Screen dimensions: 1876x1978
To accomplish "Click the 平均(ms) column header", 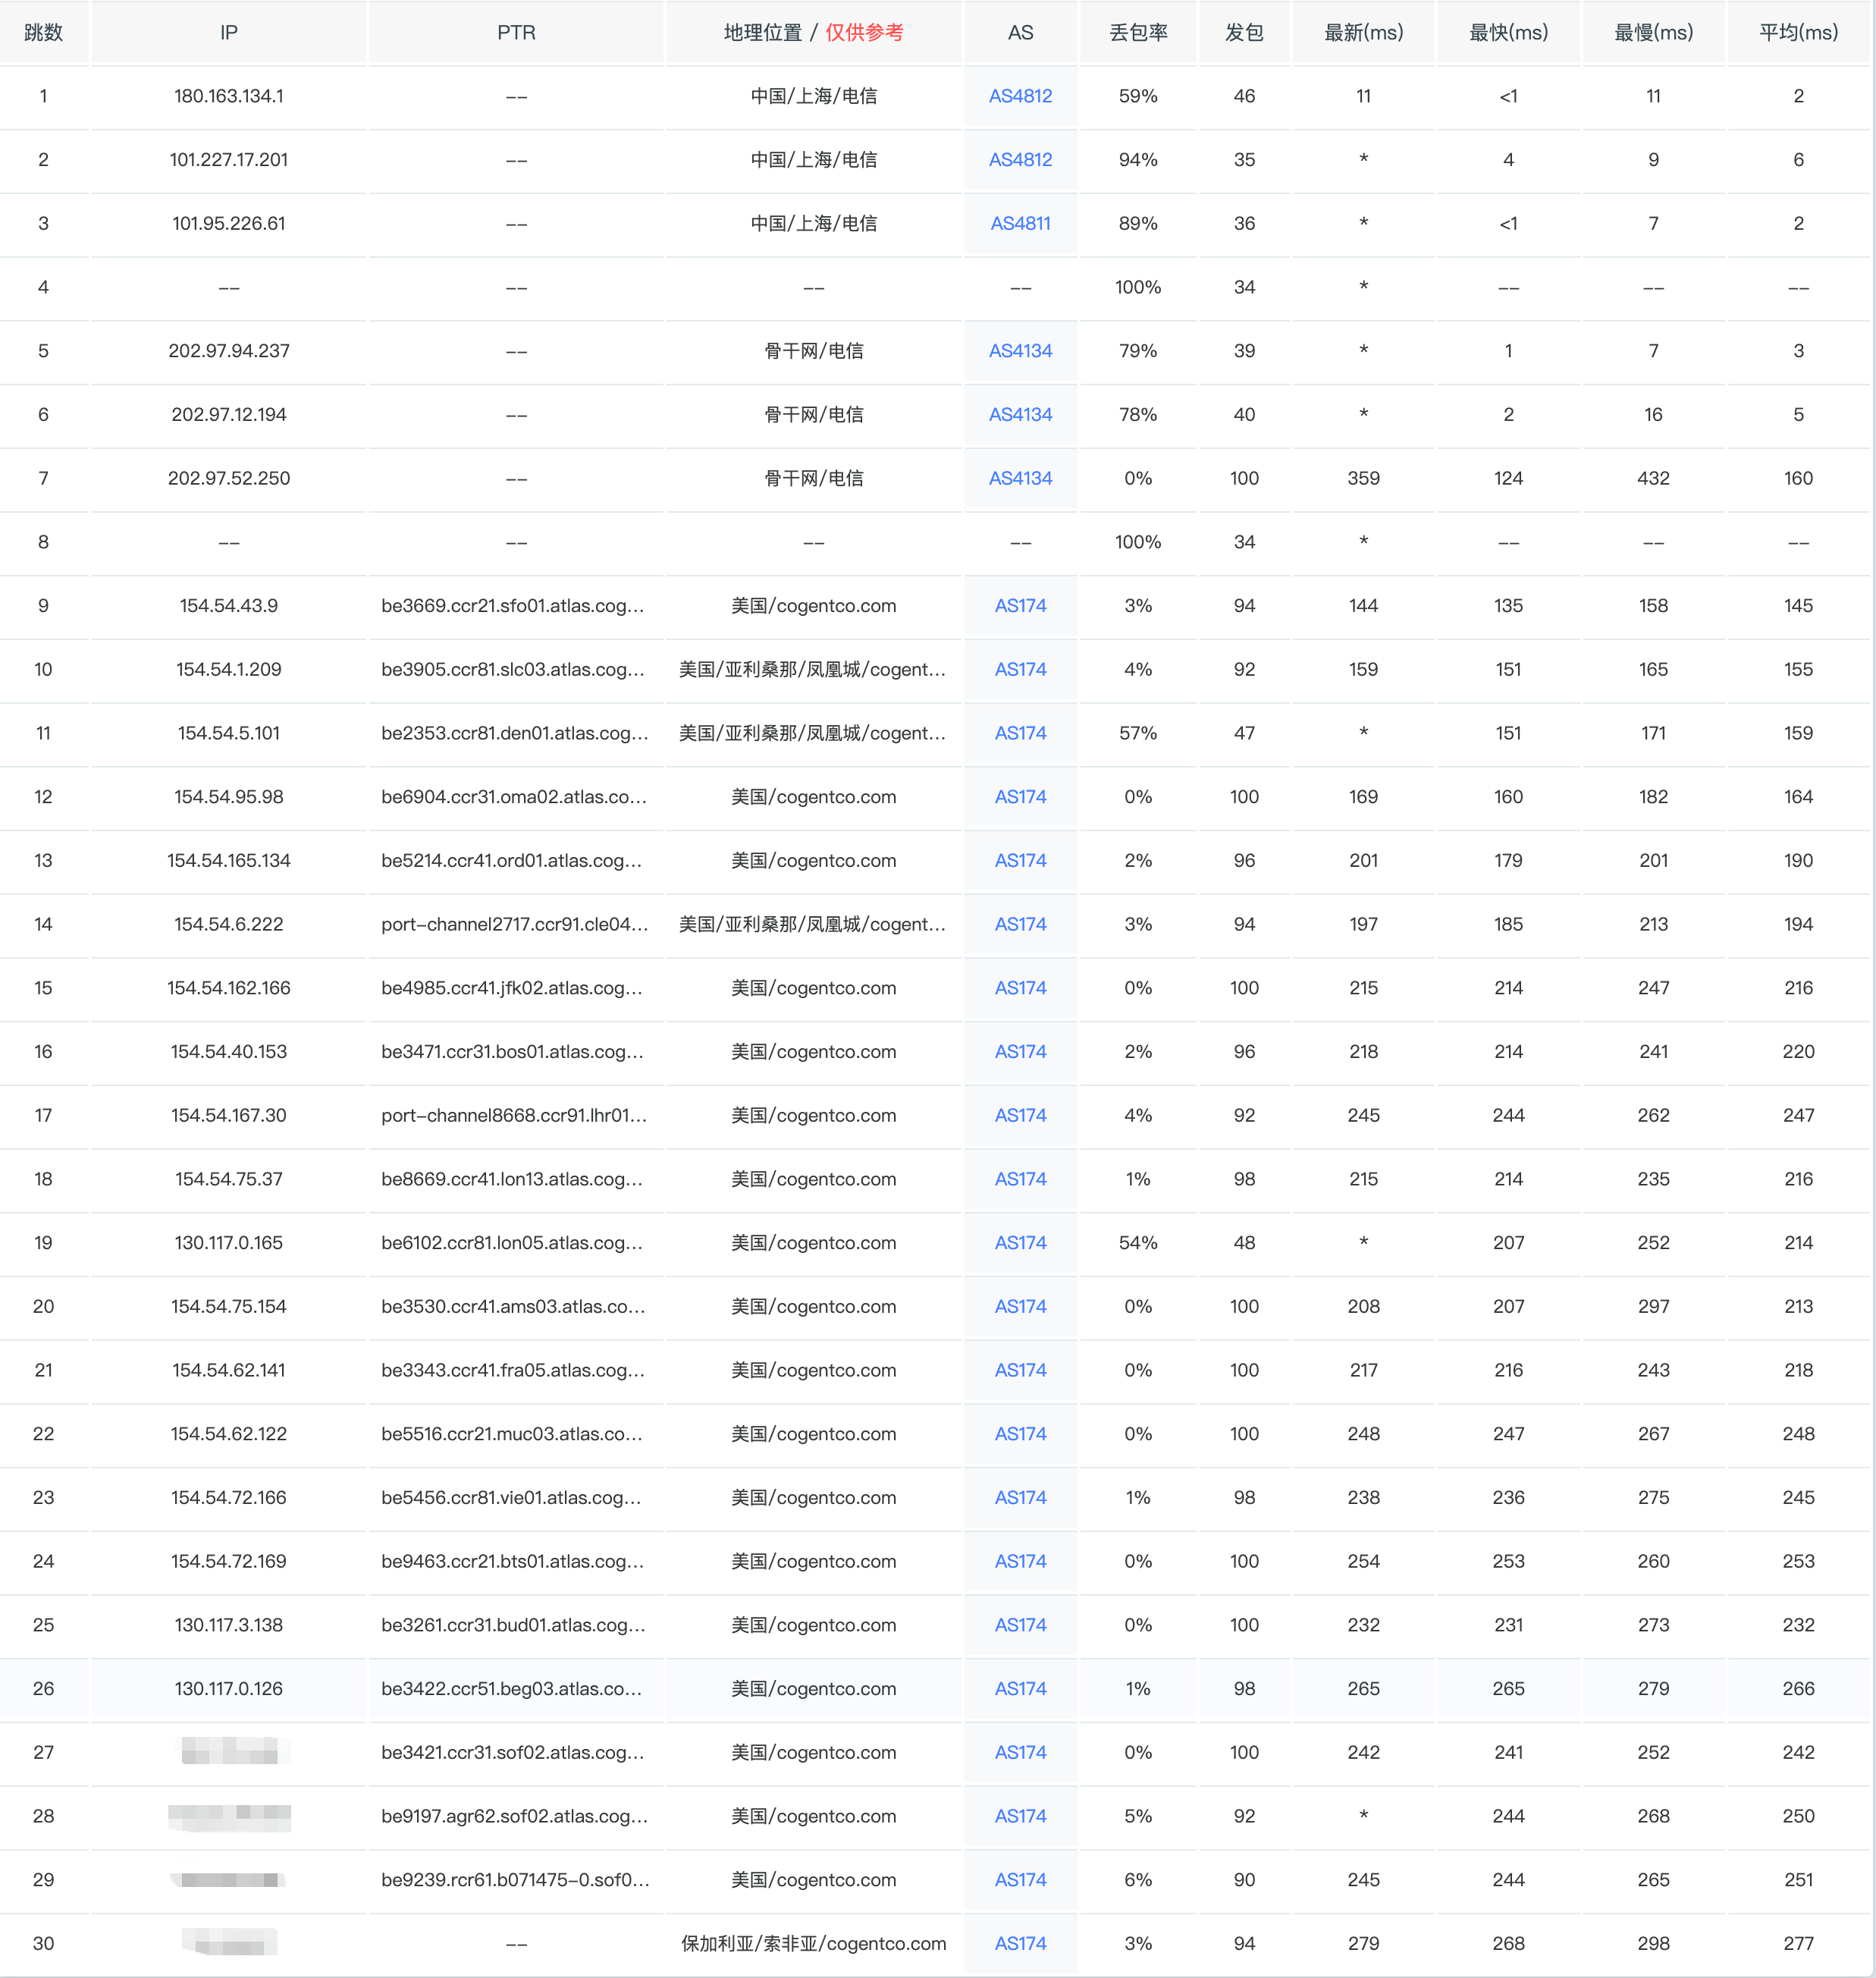I will [x=1798, y=32].
